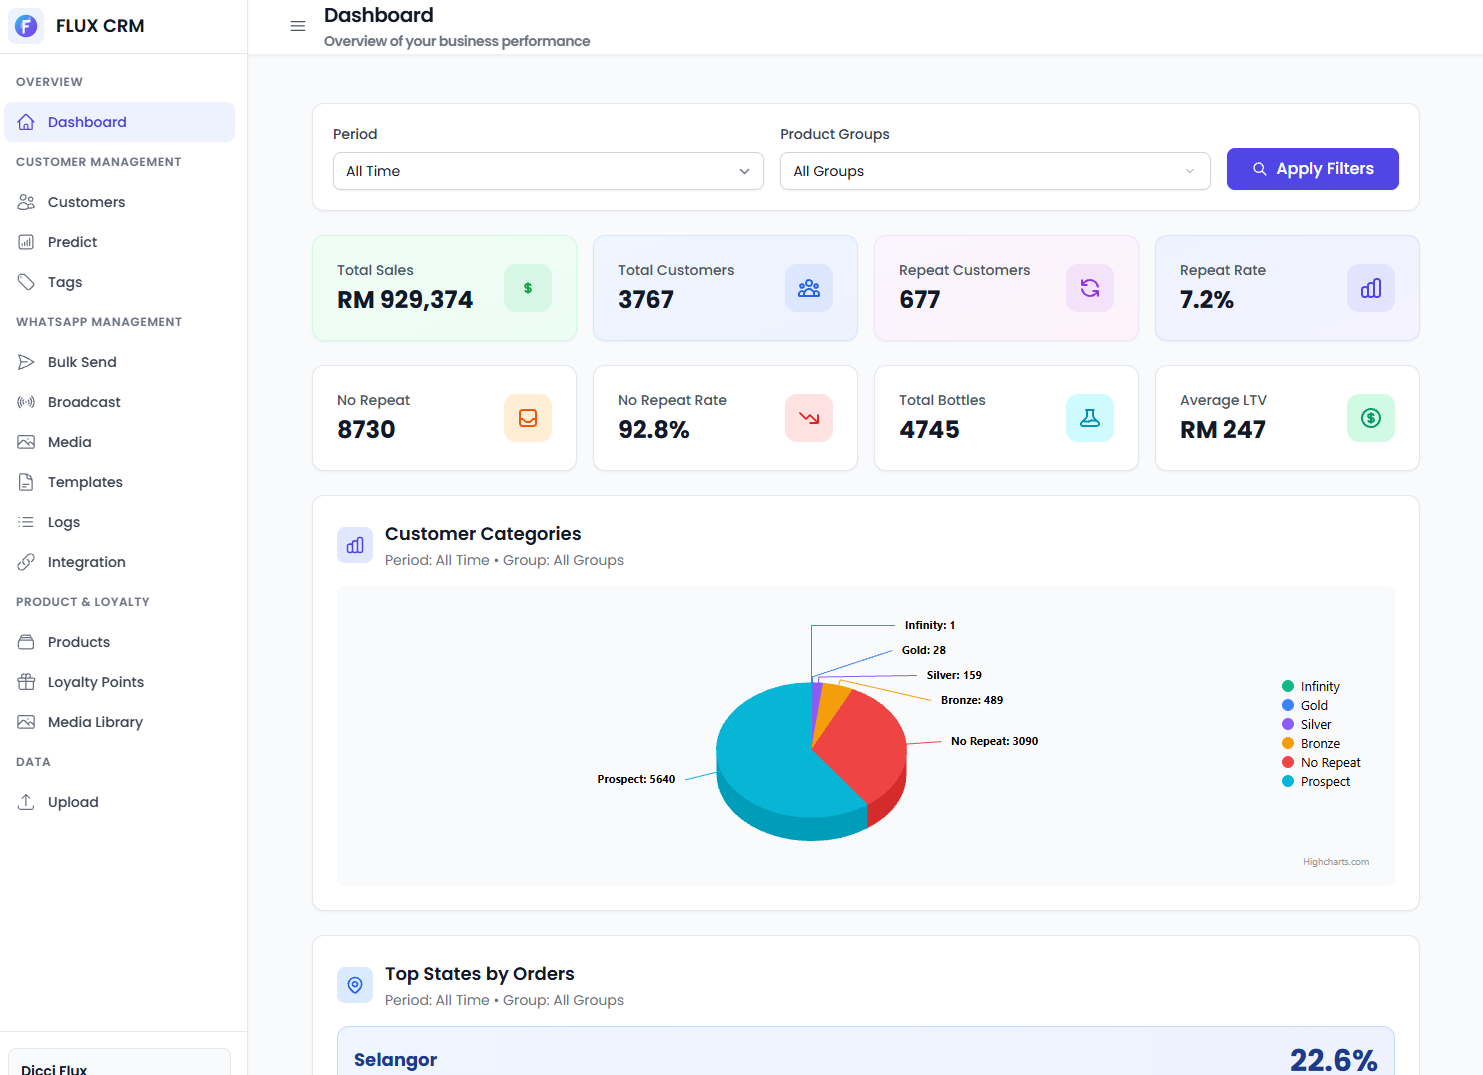Click the Apply Filters button

(1312, 169)
